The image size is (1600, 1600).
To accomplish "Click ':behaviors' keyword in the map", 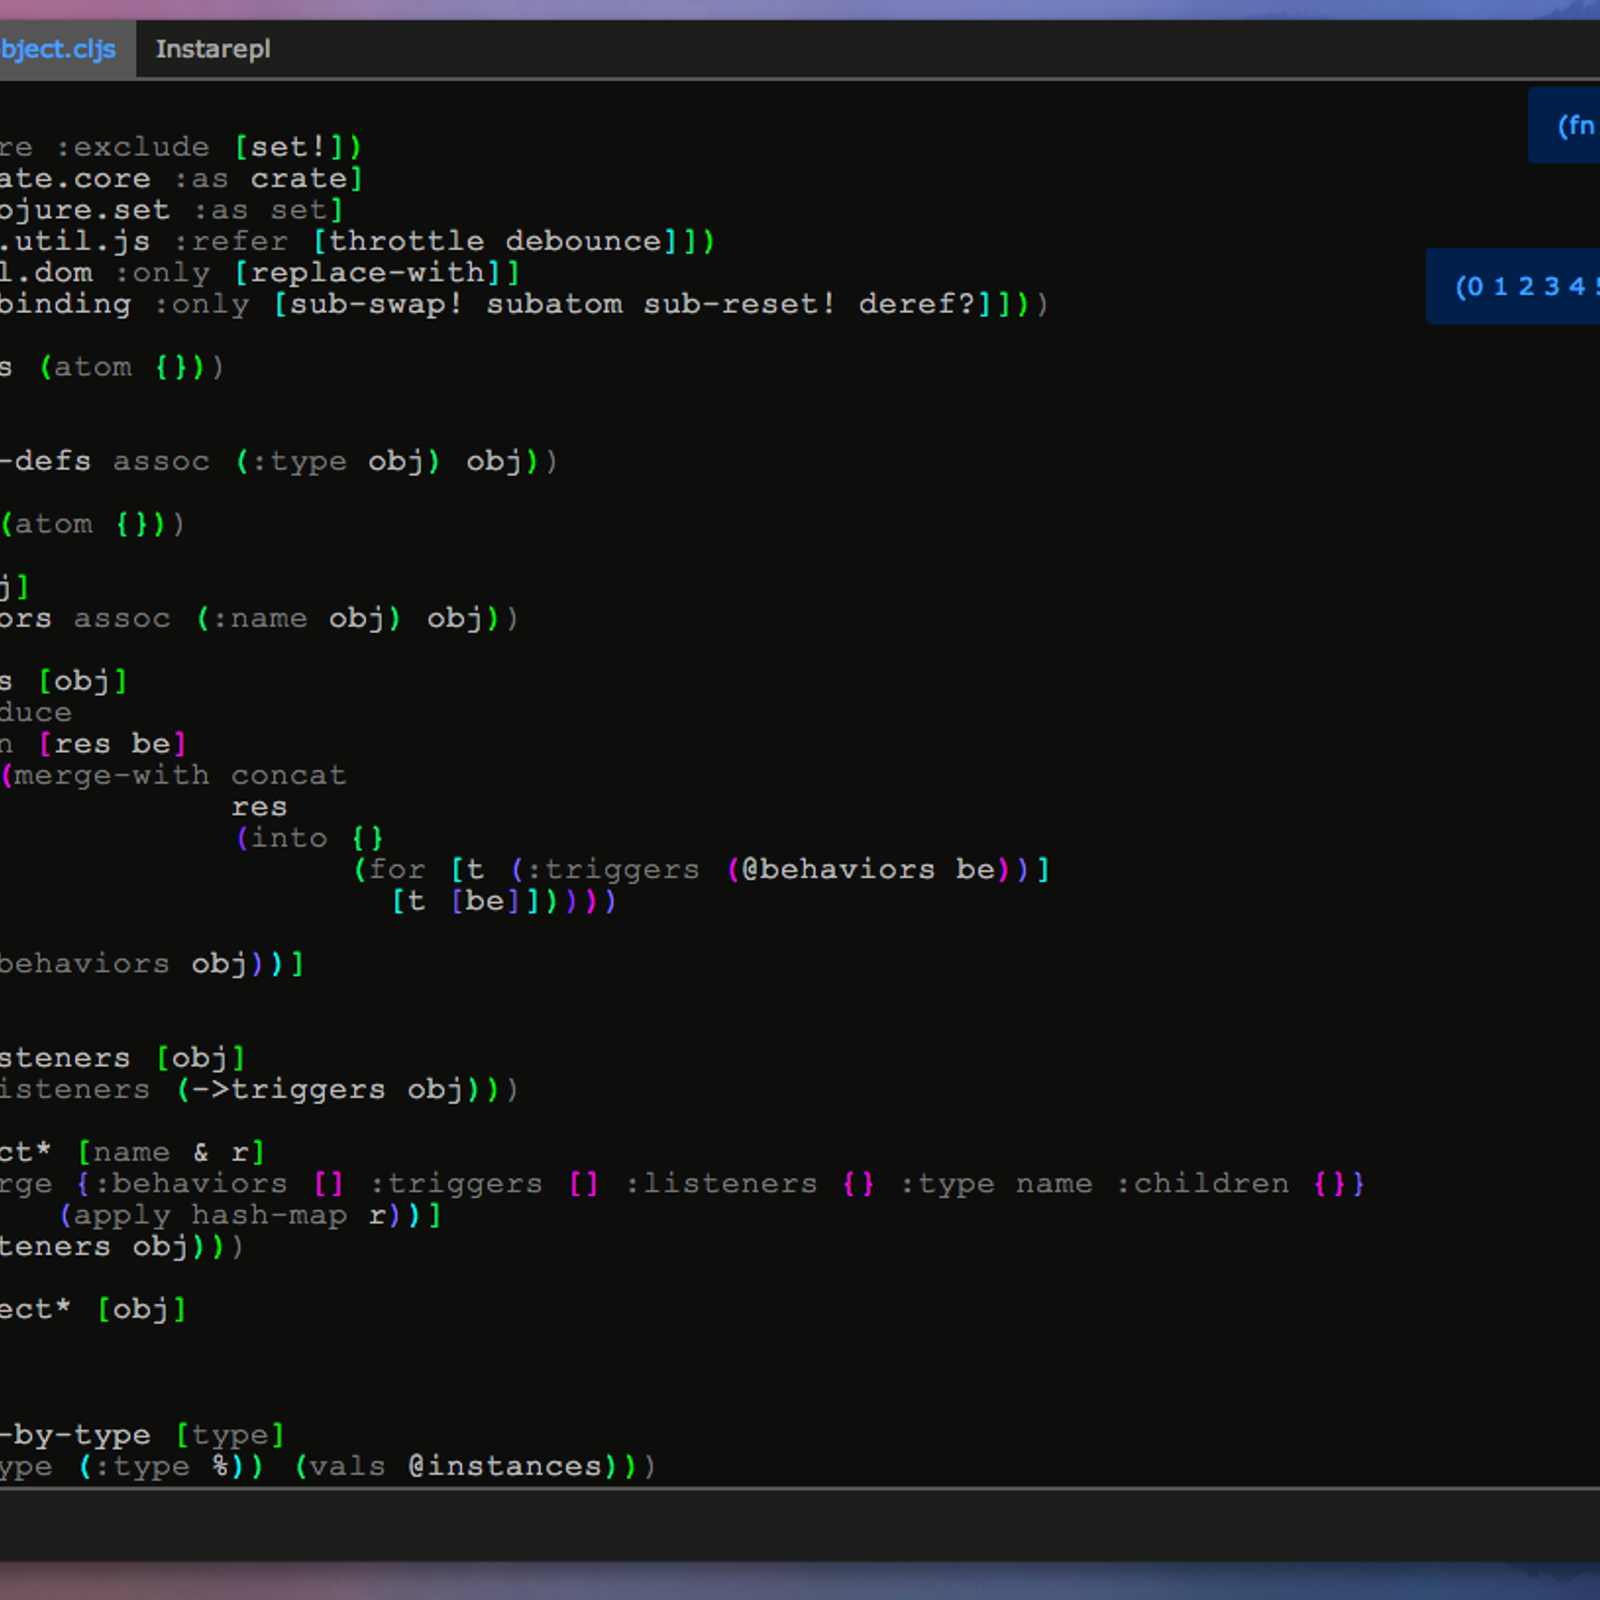I will coord(190,1184).
